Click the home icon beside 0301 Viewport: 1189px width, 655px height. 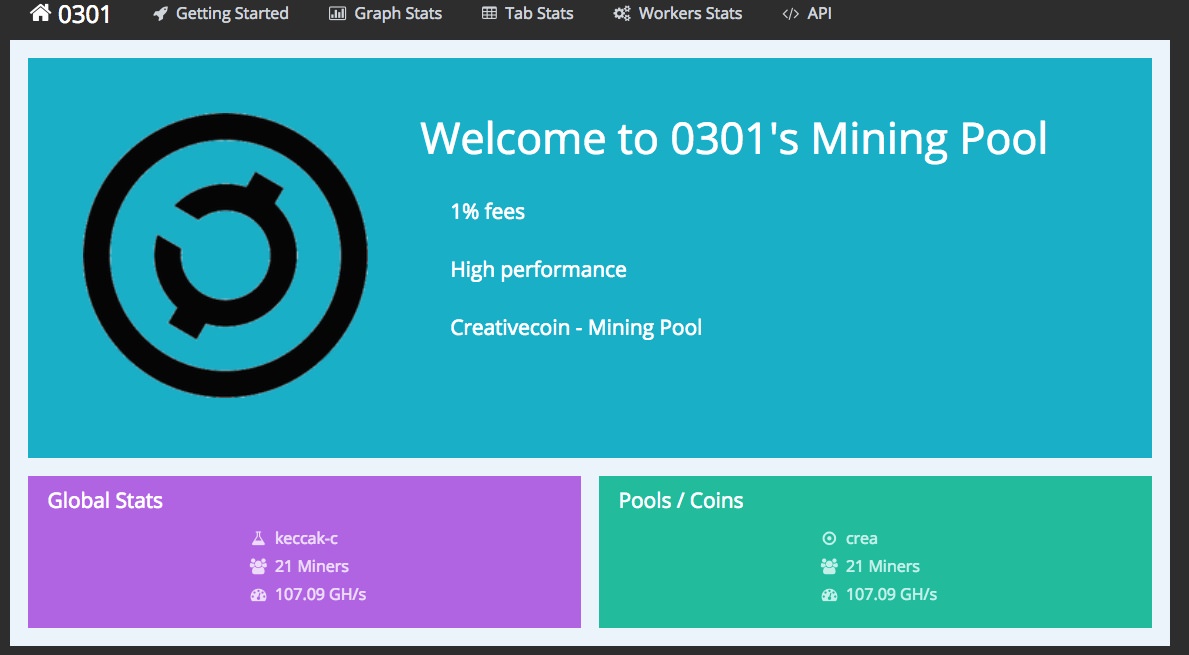click(40, 14)
